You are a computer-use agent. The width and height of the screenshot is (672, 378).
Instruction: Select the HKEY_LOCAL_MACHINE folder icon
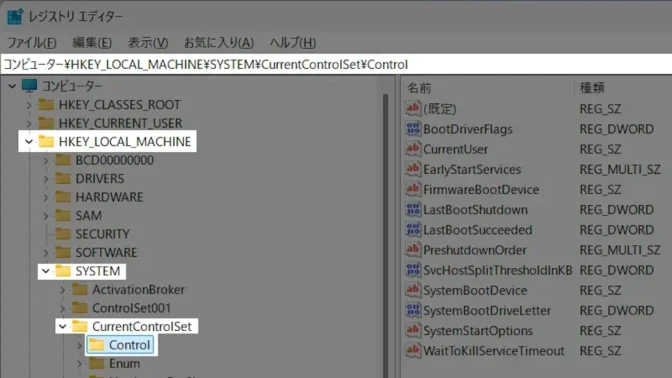point(46,141)
